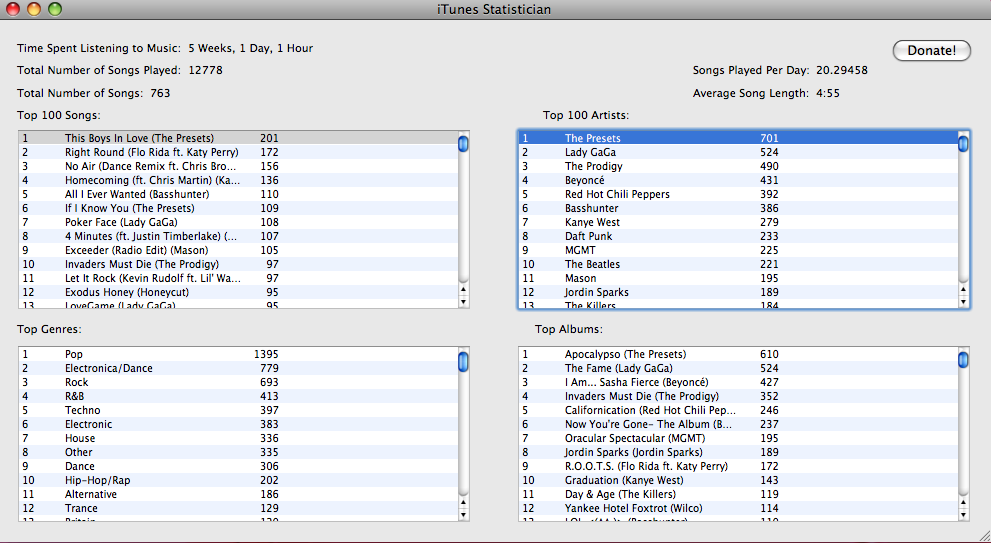This screenshot has height=543, width=991.
Task: Select album R.O.O.T.S. (Flo Rida)
Action: pos(738,466)
